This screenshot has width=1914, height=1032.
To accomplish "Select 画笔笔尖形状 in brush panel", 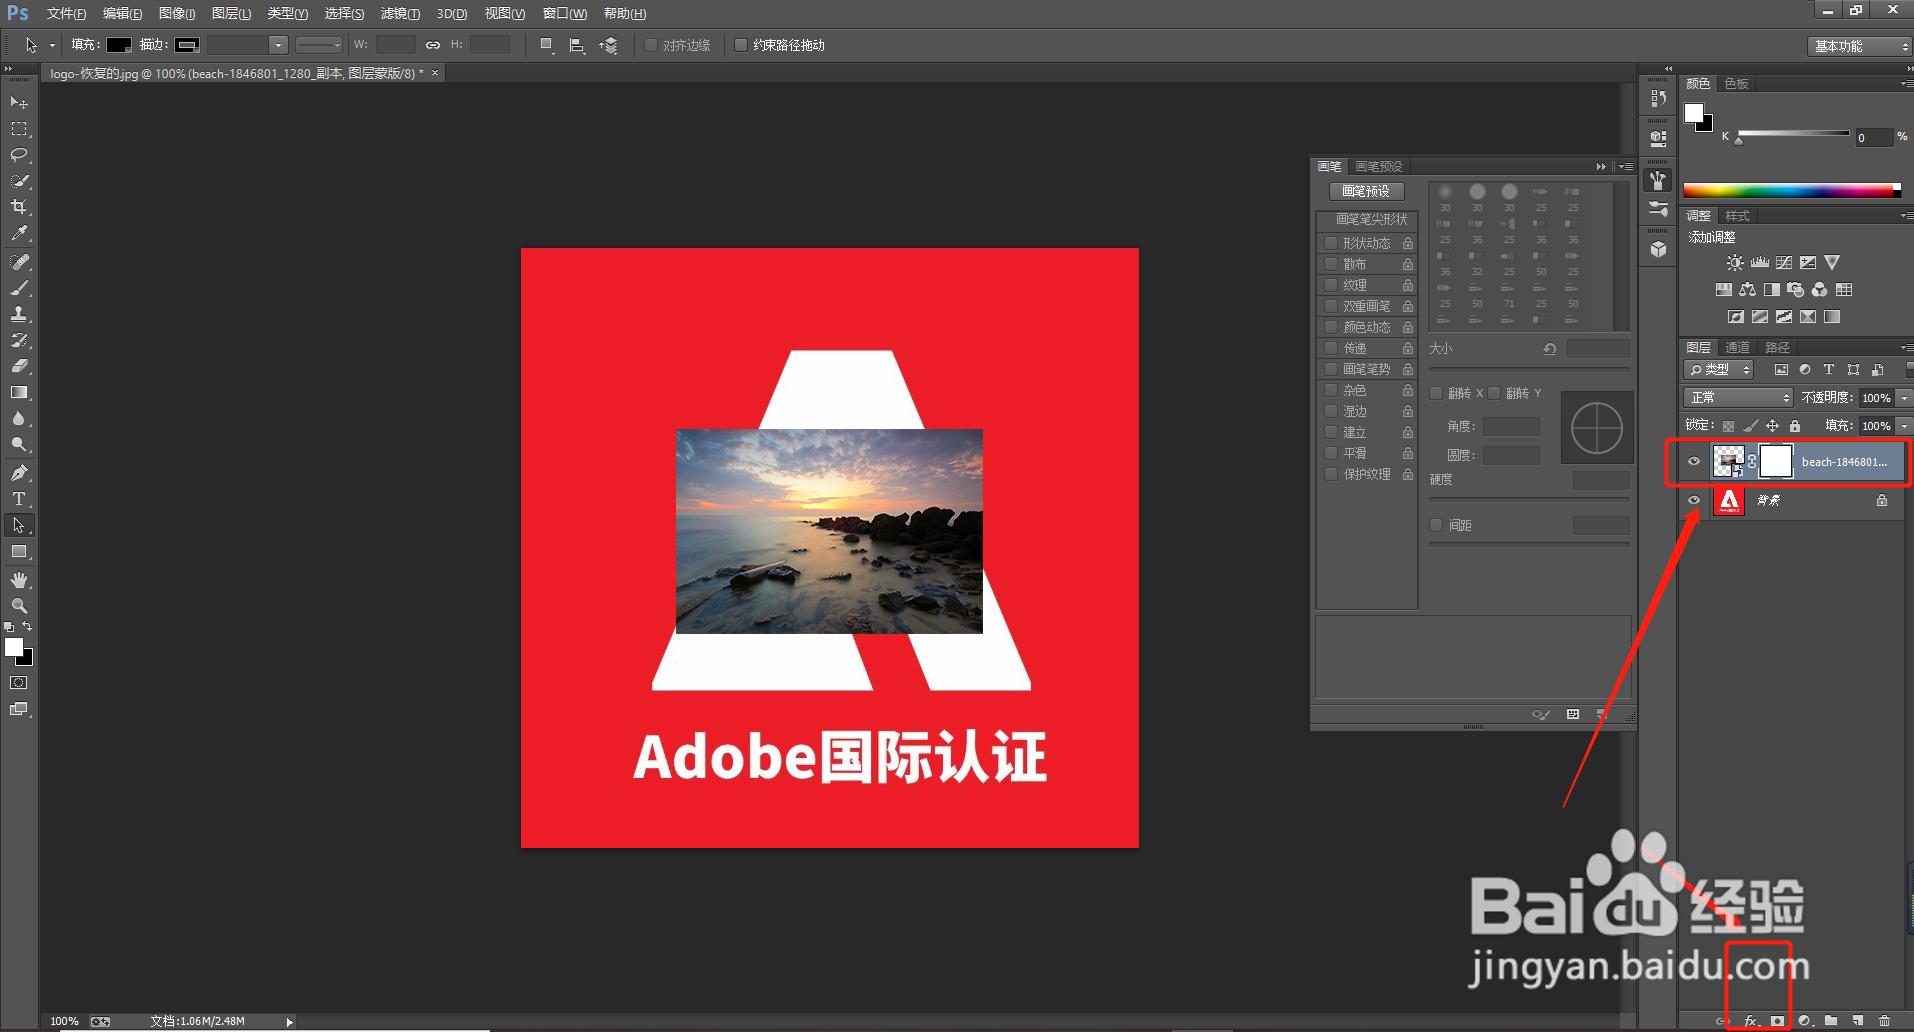I will coord(1371,219).
